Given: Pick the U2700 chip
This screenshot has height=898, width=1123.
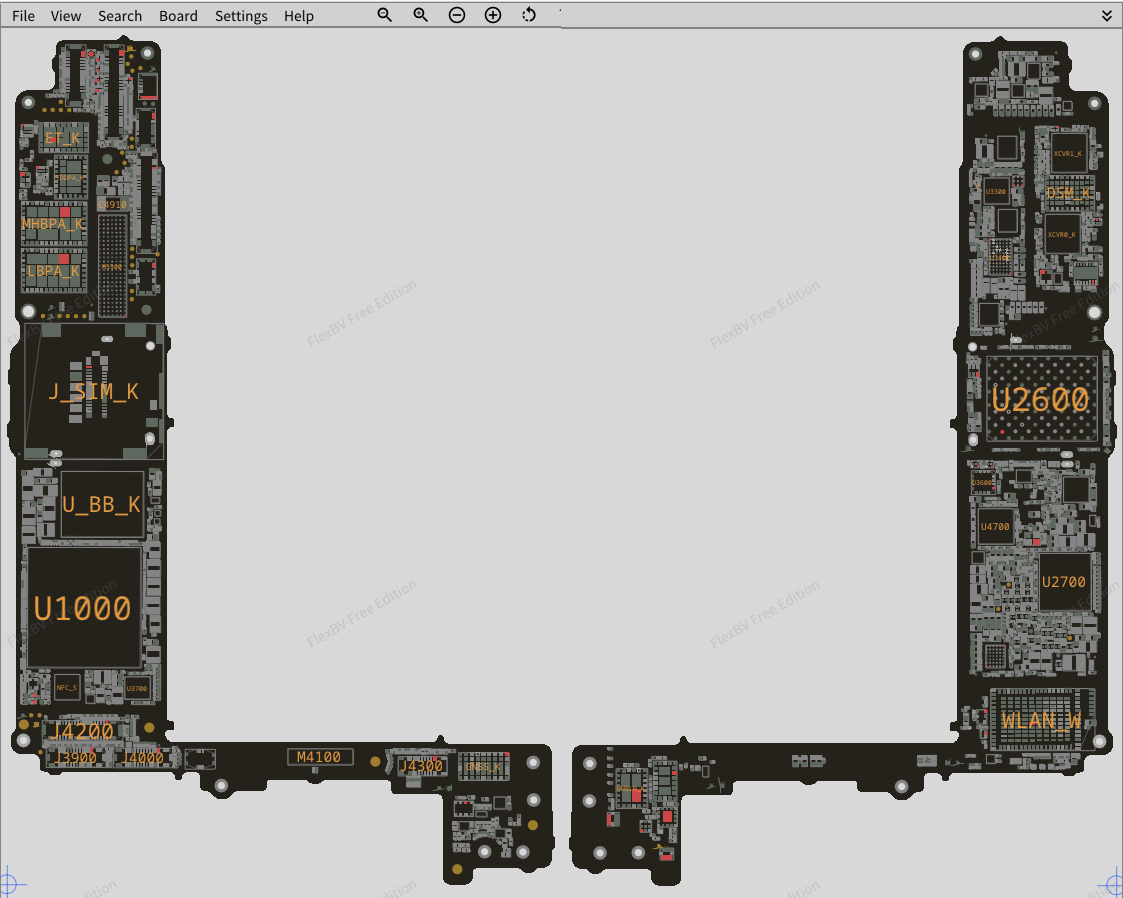Looking at the screenshot, I should 1063,582.
